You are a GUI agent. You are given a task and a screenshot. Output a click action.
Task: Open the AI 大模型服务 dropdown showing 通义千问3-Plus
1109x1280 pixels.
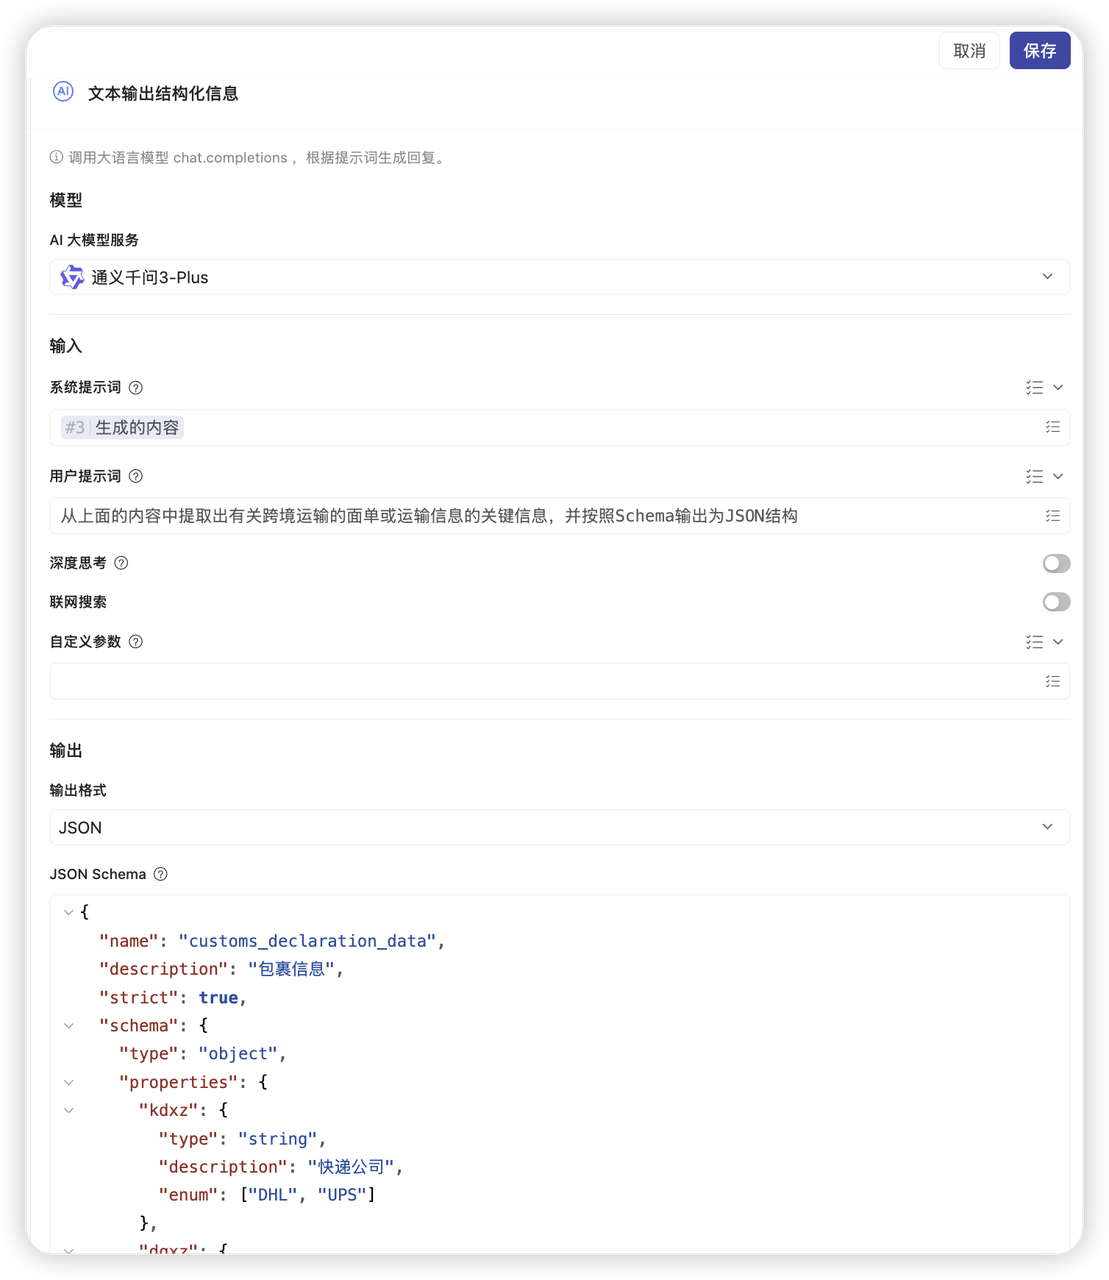559,277
